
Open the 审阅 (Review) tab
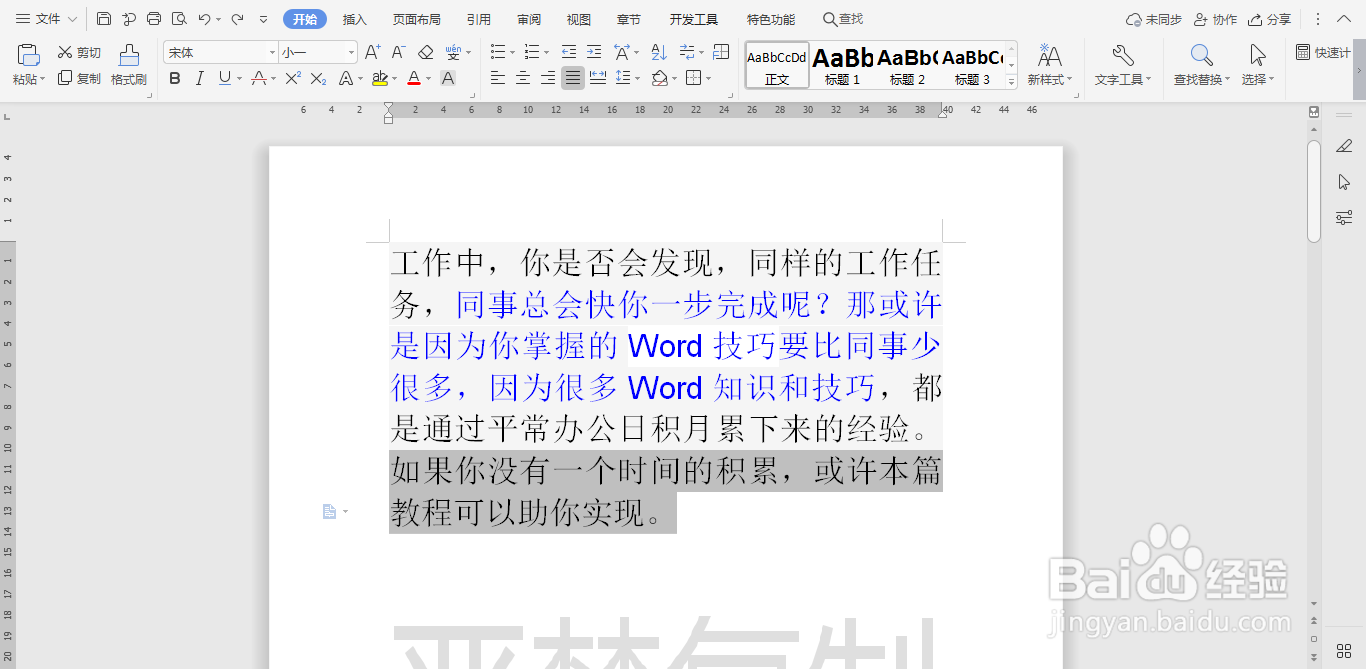(529, 19)
